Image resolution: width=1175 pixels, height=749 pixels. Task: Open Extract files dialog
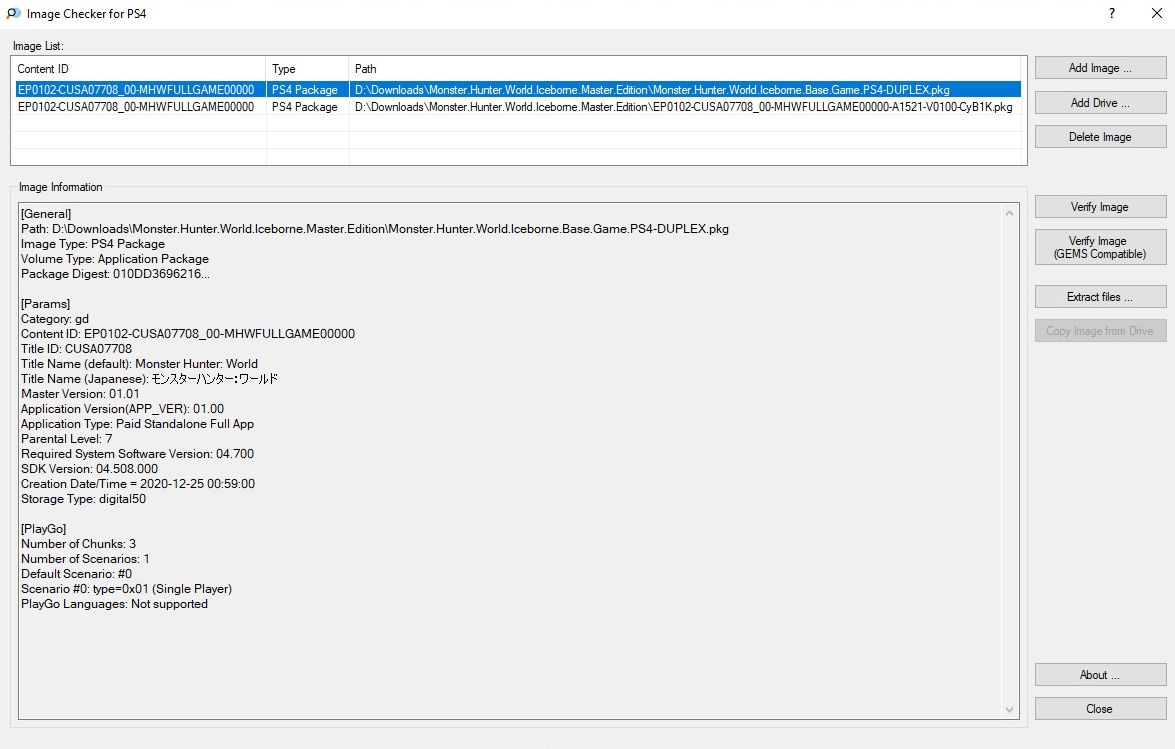[1100, 297]
